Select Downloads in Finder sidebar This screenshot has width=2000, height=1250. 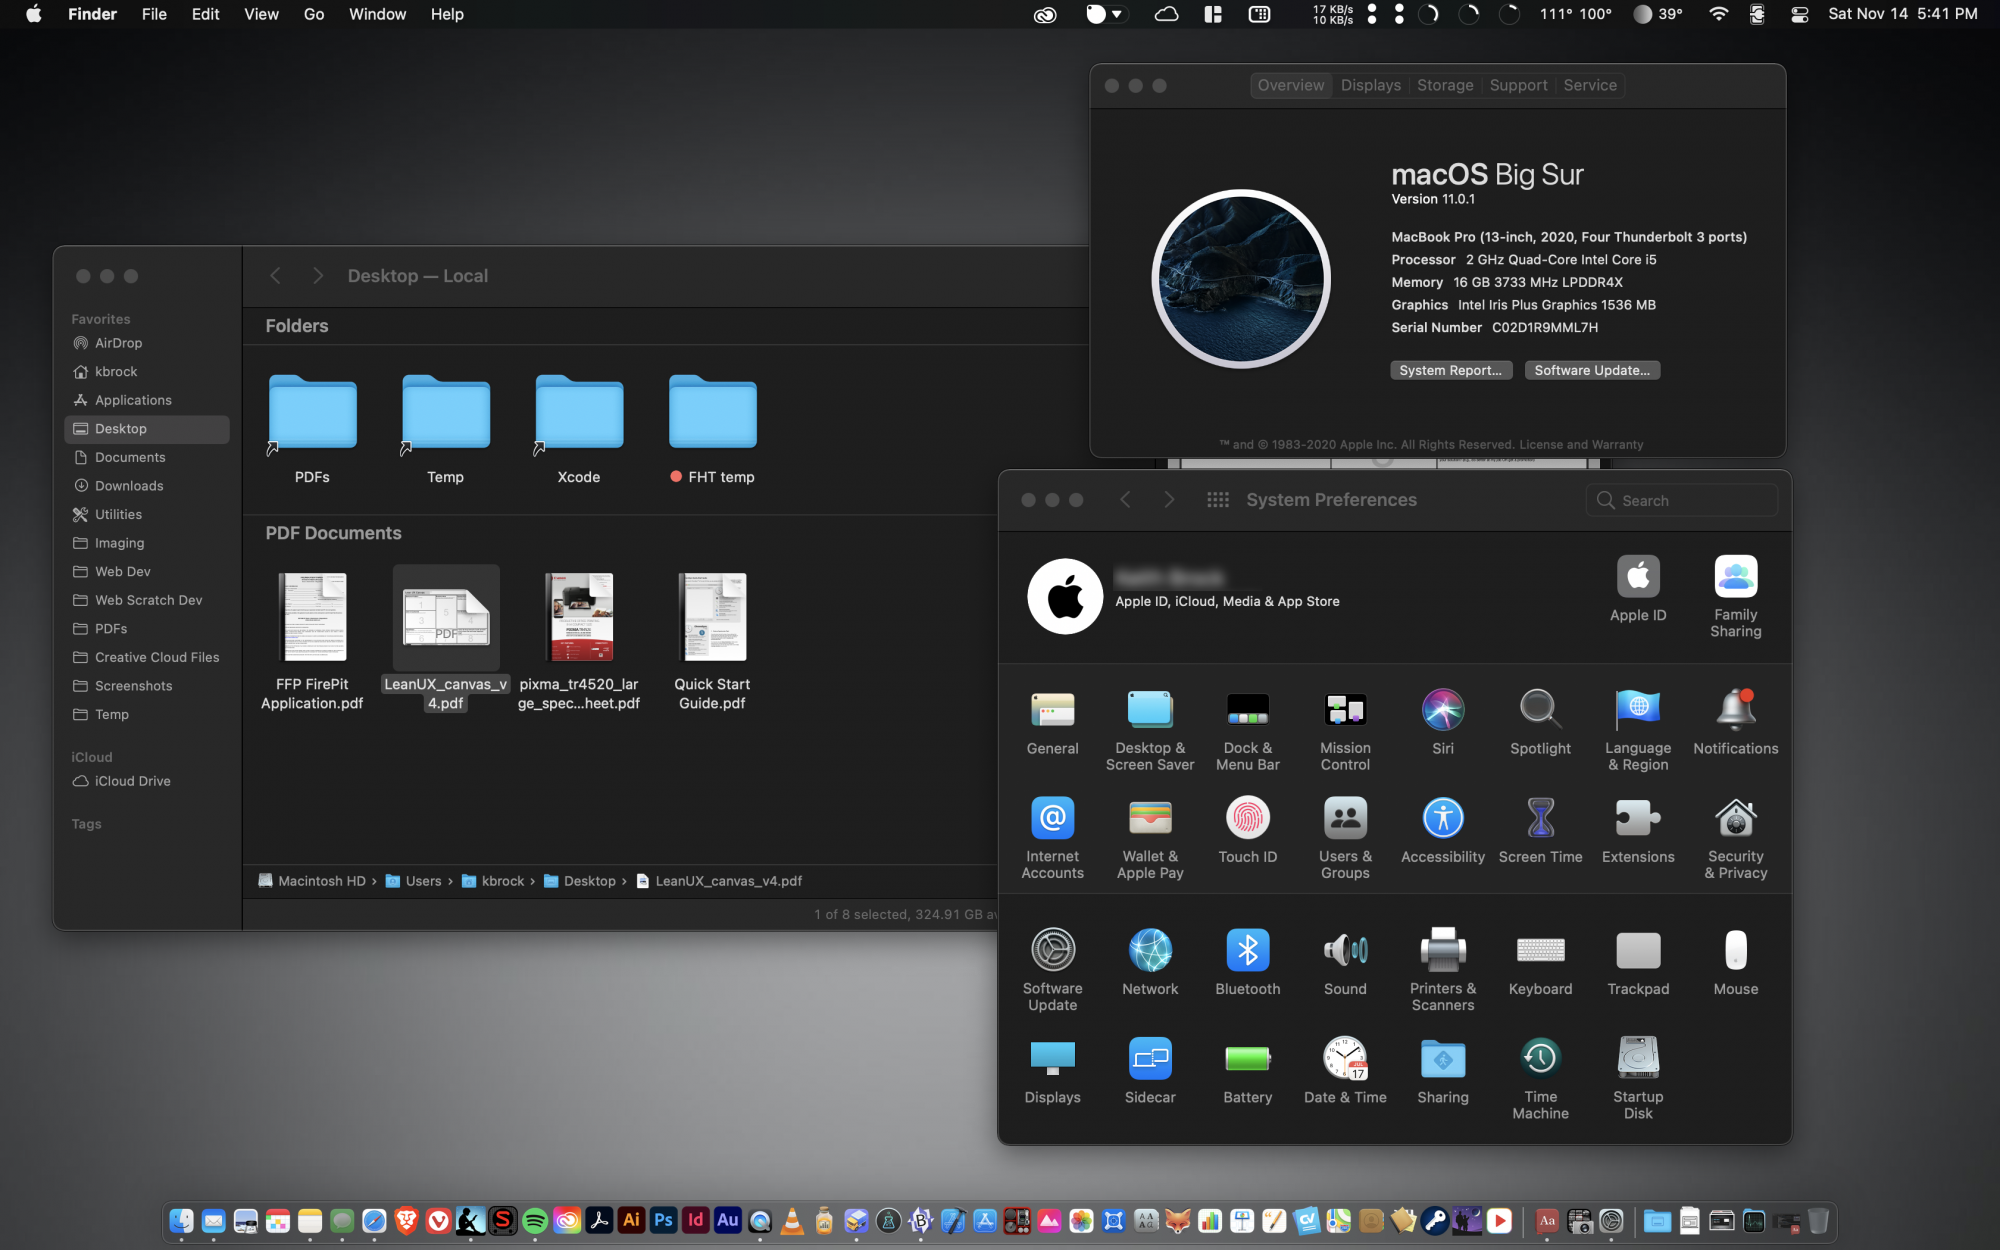pyautogui.click(x=129, y=486)
